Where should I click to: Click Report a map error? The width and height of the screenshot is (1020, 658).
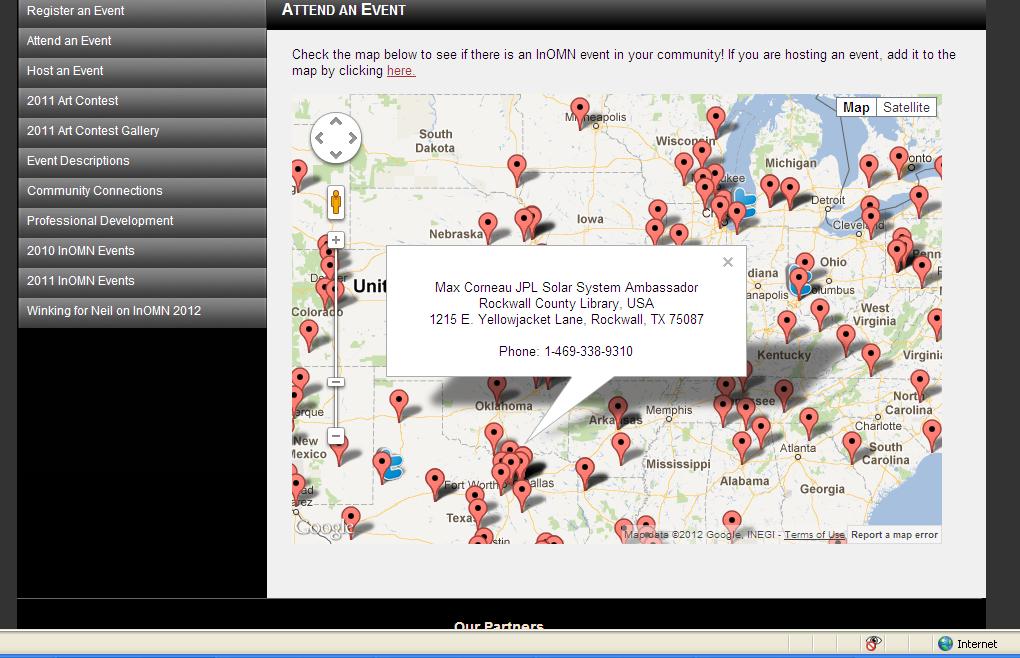tap(894, 535)
